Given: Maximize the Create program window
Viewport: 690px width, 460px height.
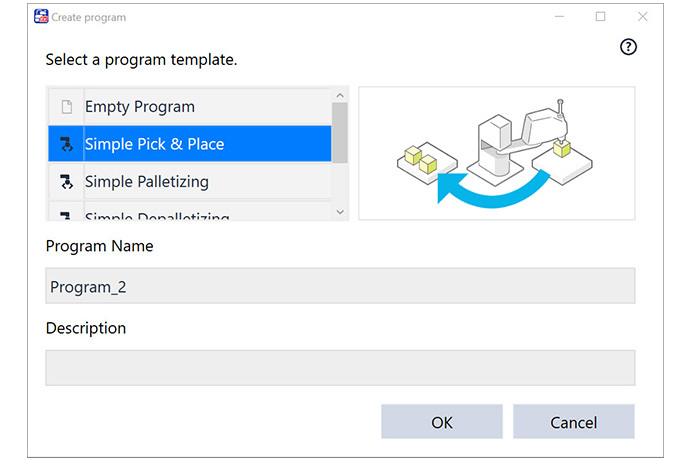Looking at the screenshot, I should [x=600, y=17].
